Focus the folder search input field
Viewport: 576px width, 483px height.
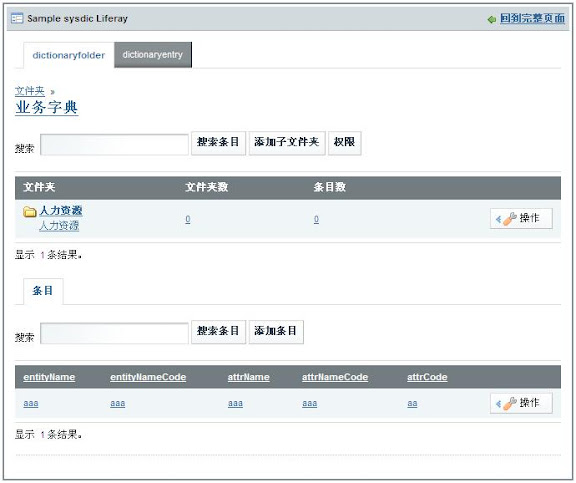click(114, 145)
